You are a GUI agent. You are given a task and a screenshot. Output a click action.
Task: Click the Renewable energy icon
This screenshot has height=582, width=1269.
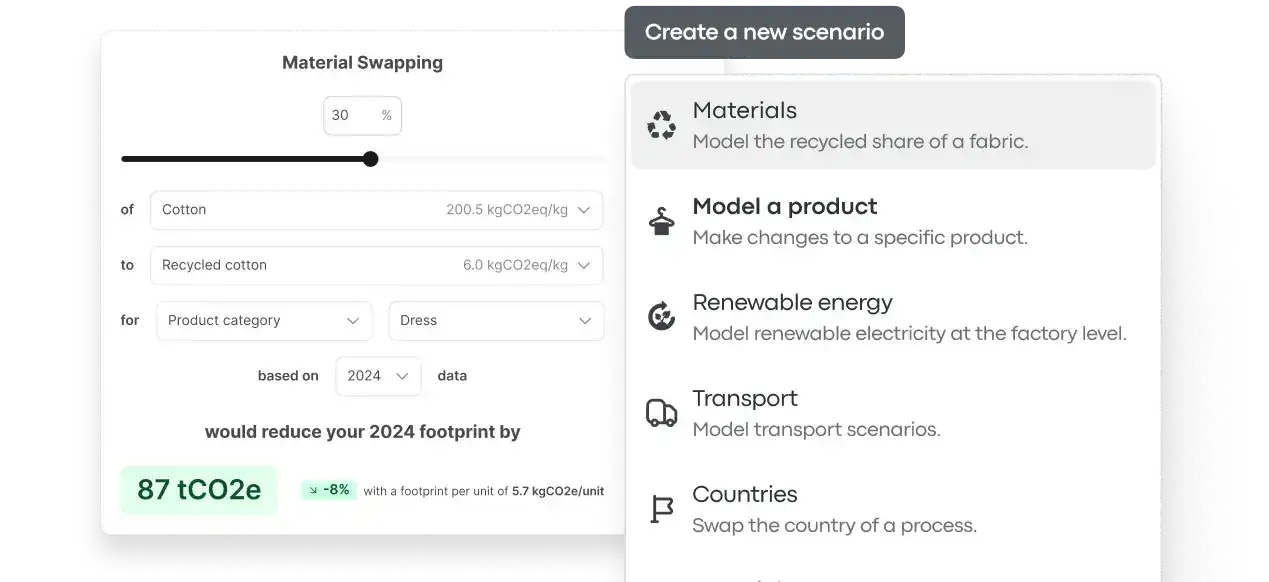(661, 317)
